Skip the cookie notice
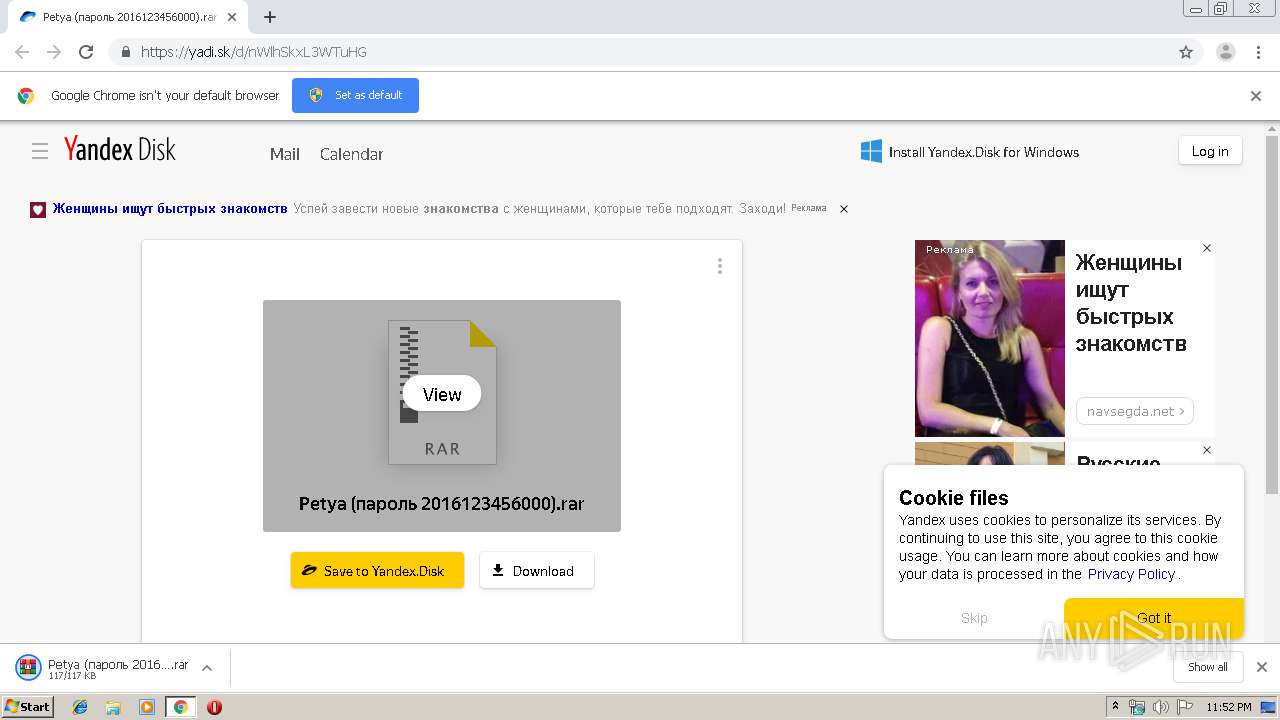The image size is (1280, 720). click(x=974, y=618)
